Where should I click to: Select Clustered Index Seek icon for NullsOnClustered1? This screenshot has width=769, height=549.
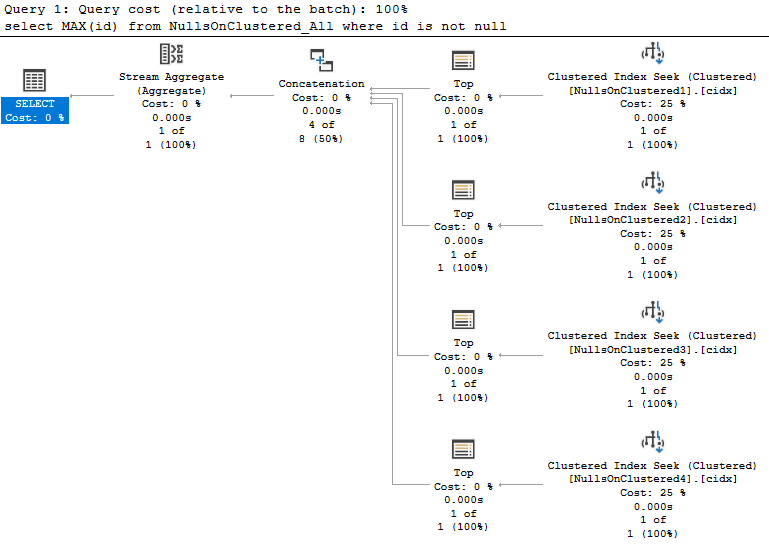tap(652, 54)
